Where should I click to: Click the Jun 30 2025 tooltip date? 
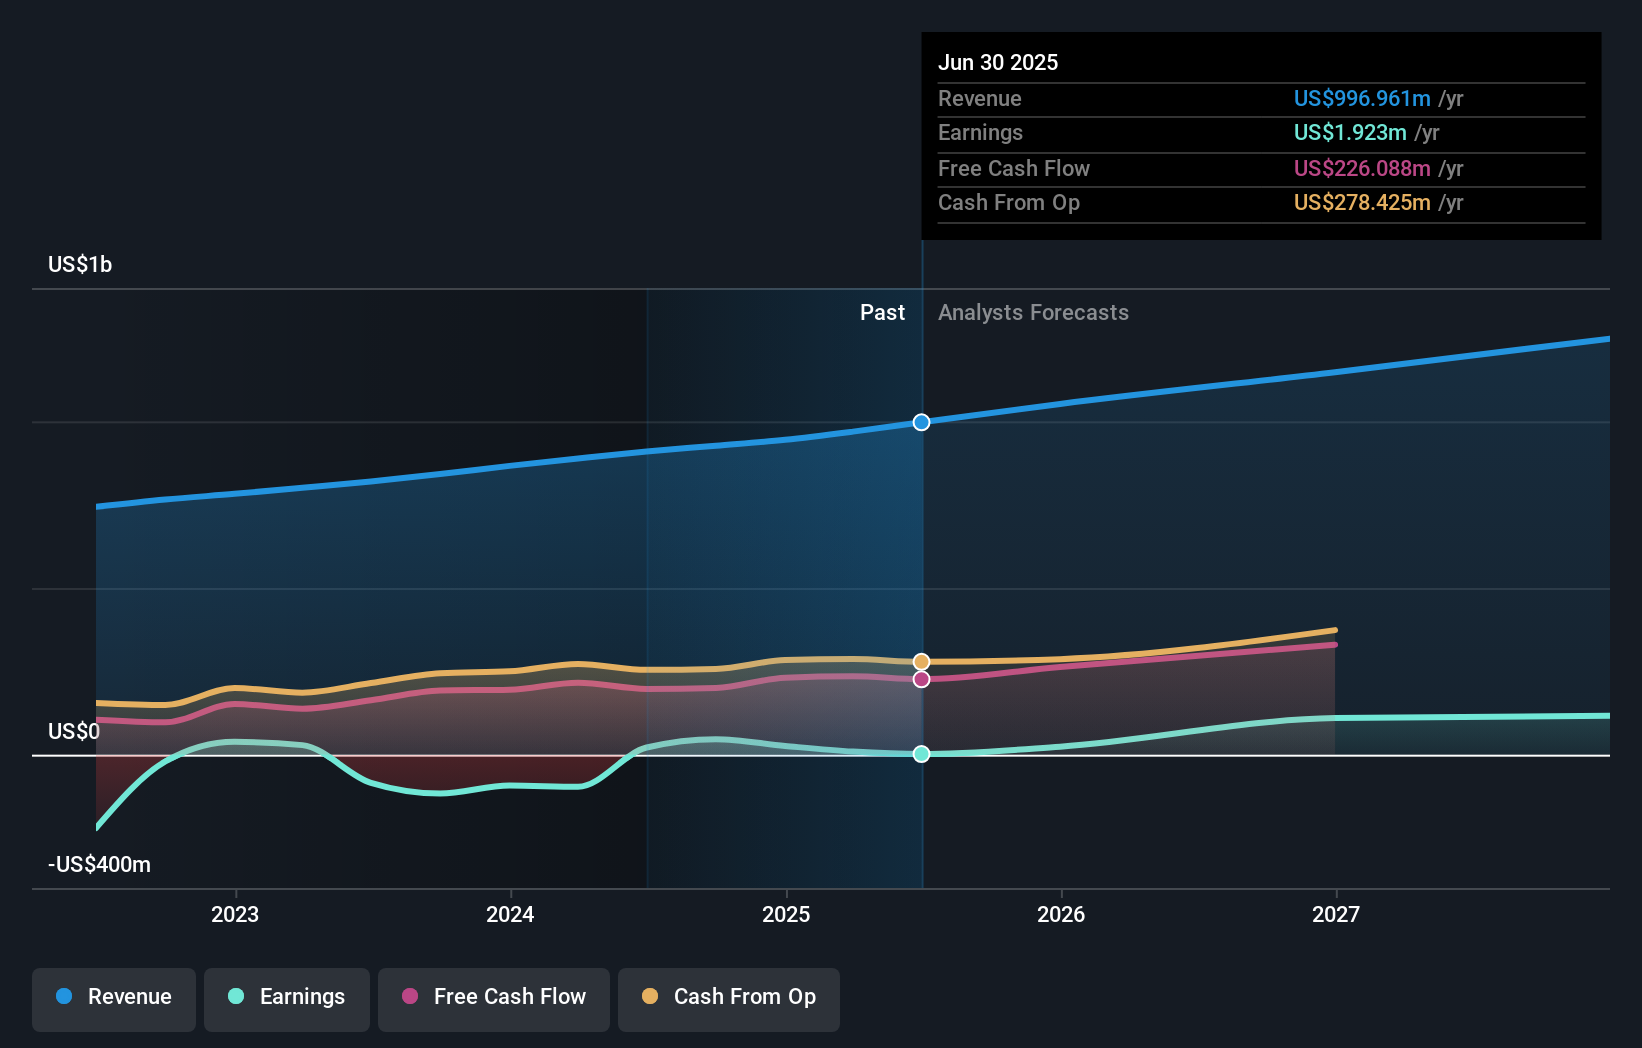pyautogui.click(x=998, y=62)
